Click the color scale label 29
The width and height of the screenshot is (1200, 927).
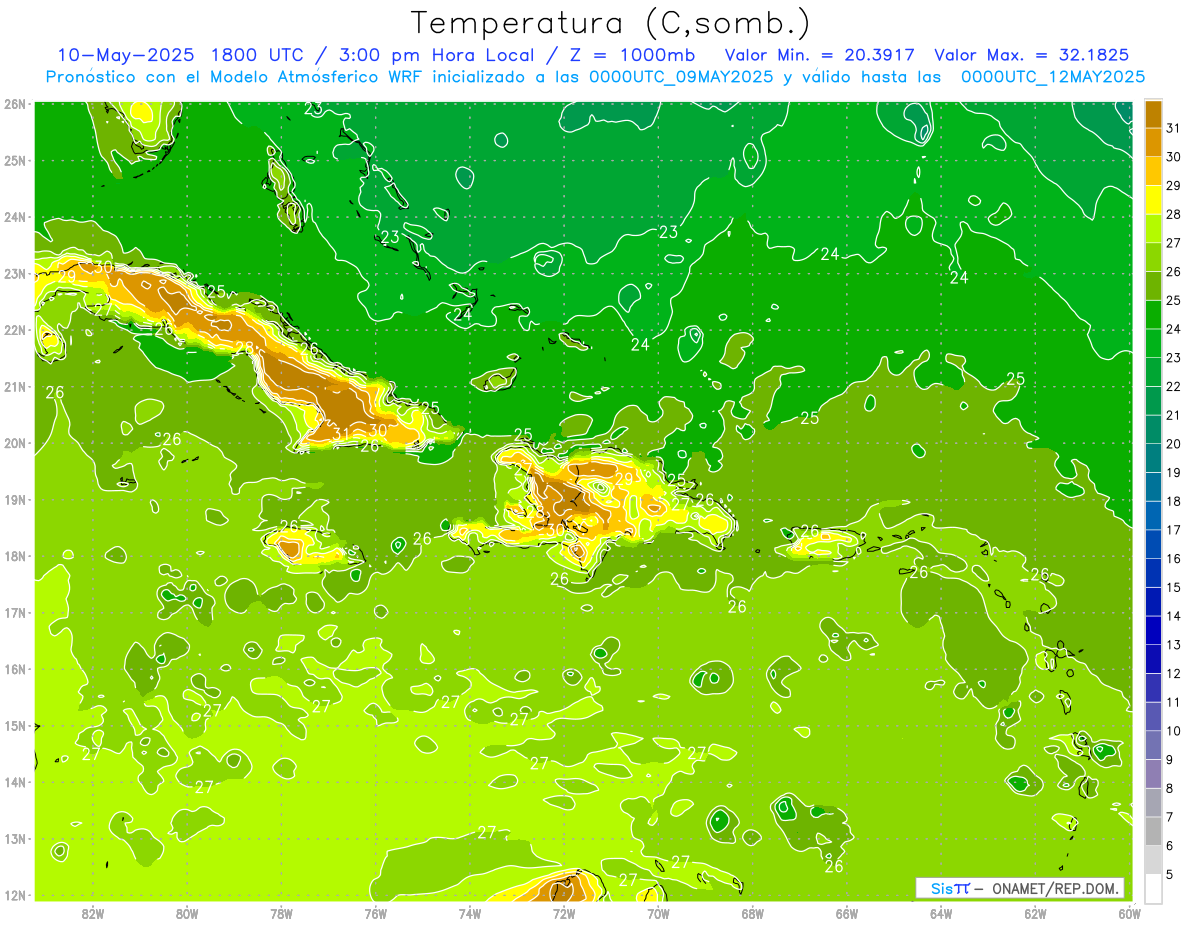point(1174,185)
